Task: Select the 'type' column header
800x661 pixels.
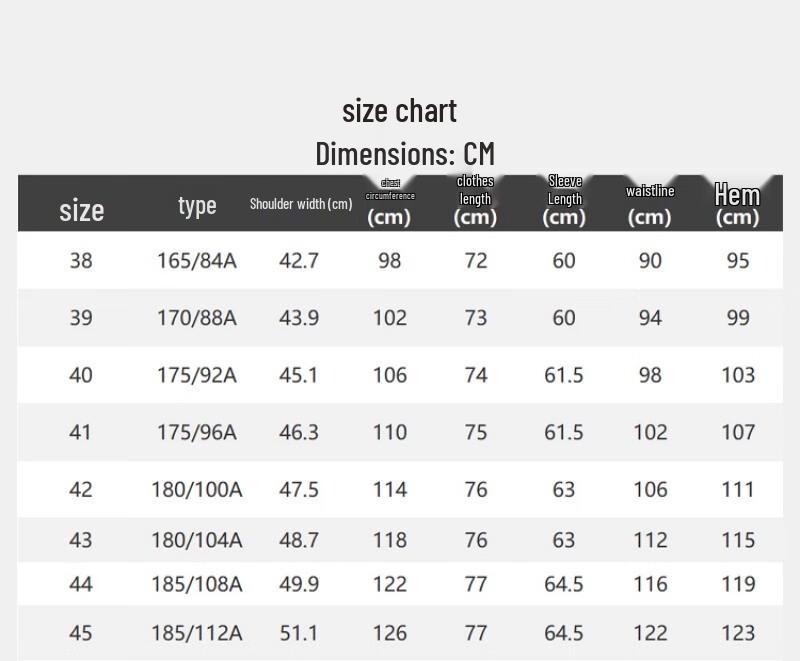Action: click(x=197, y=205)
